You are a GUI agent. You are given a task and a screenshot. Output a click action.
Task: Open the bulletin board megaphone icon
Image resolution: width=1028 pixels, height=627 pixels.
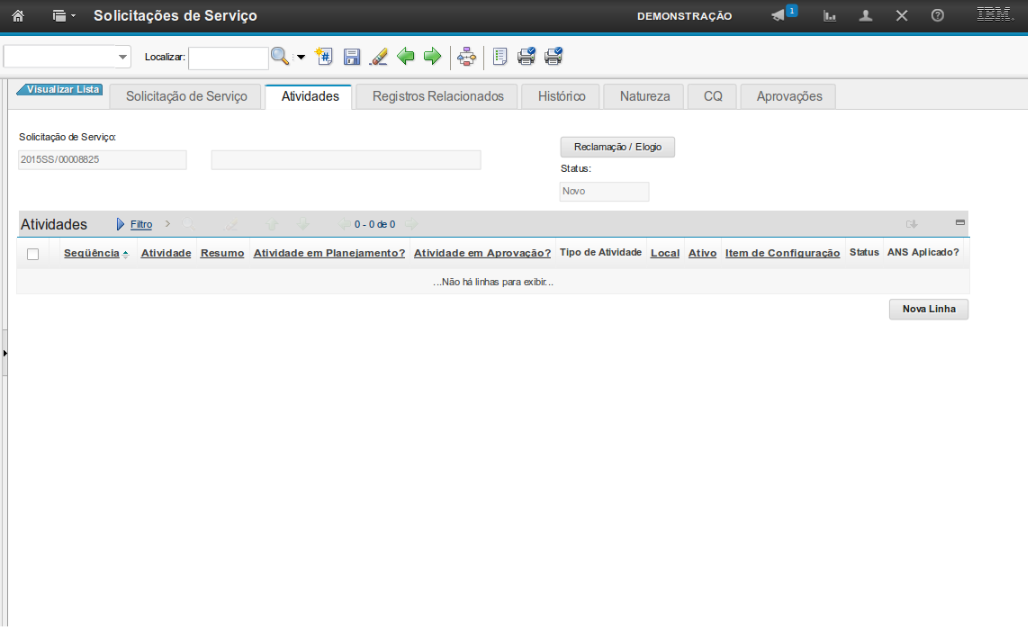click(778, 16)
